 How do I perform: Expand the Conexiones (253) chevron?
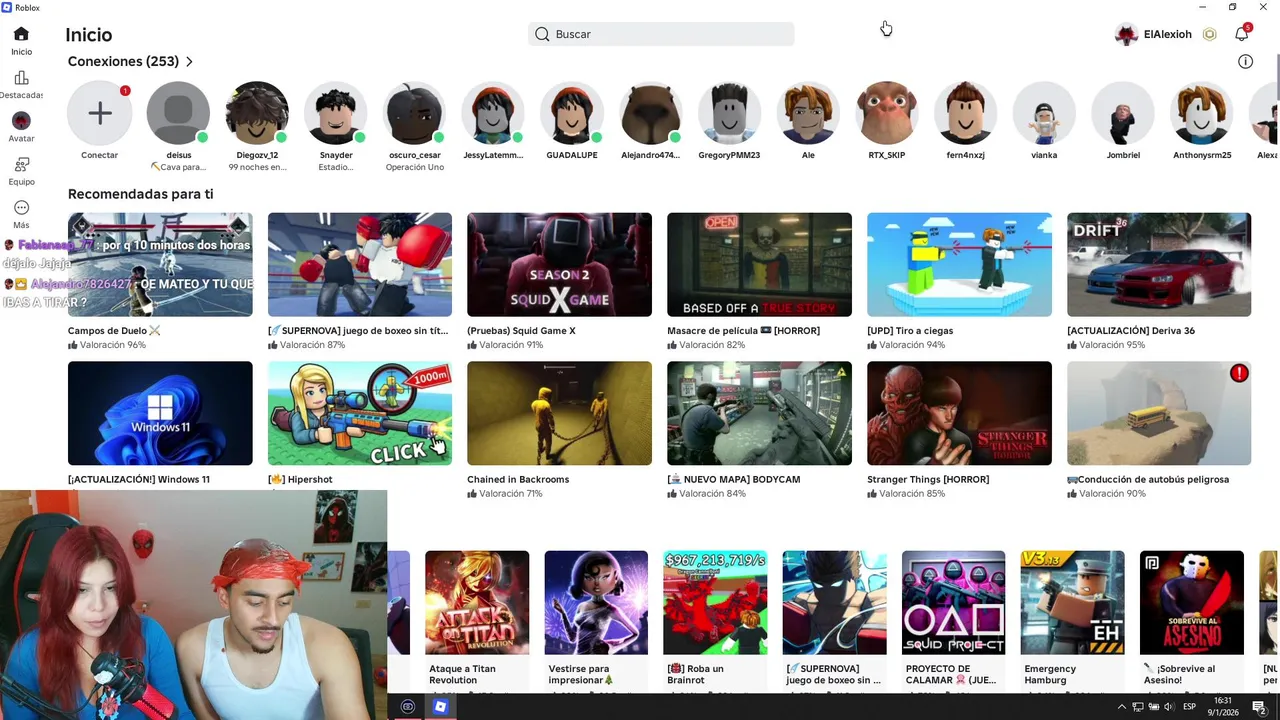coord(189,62)
